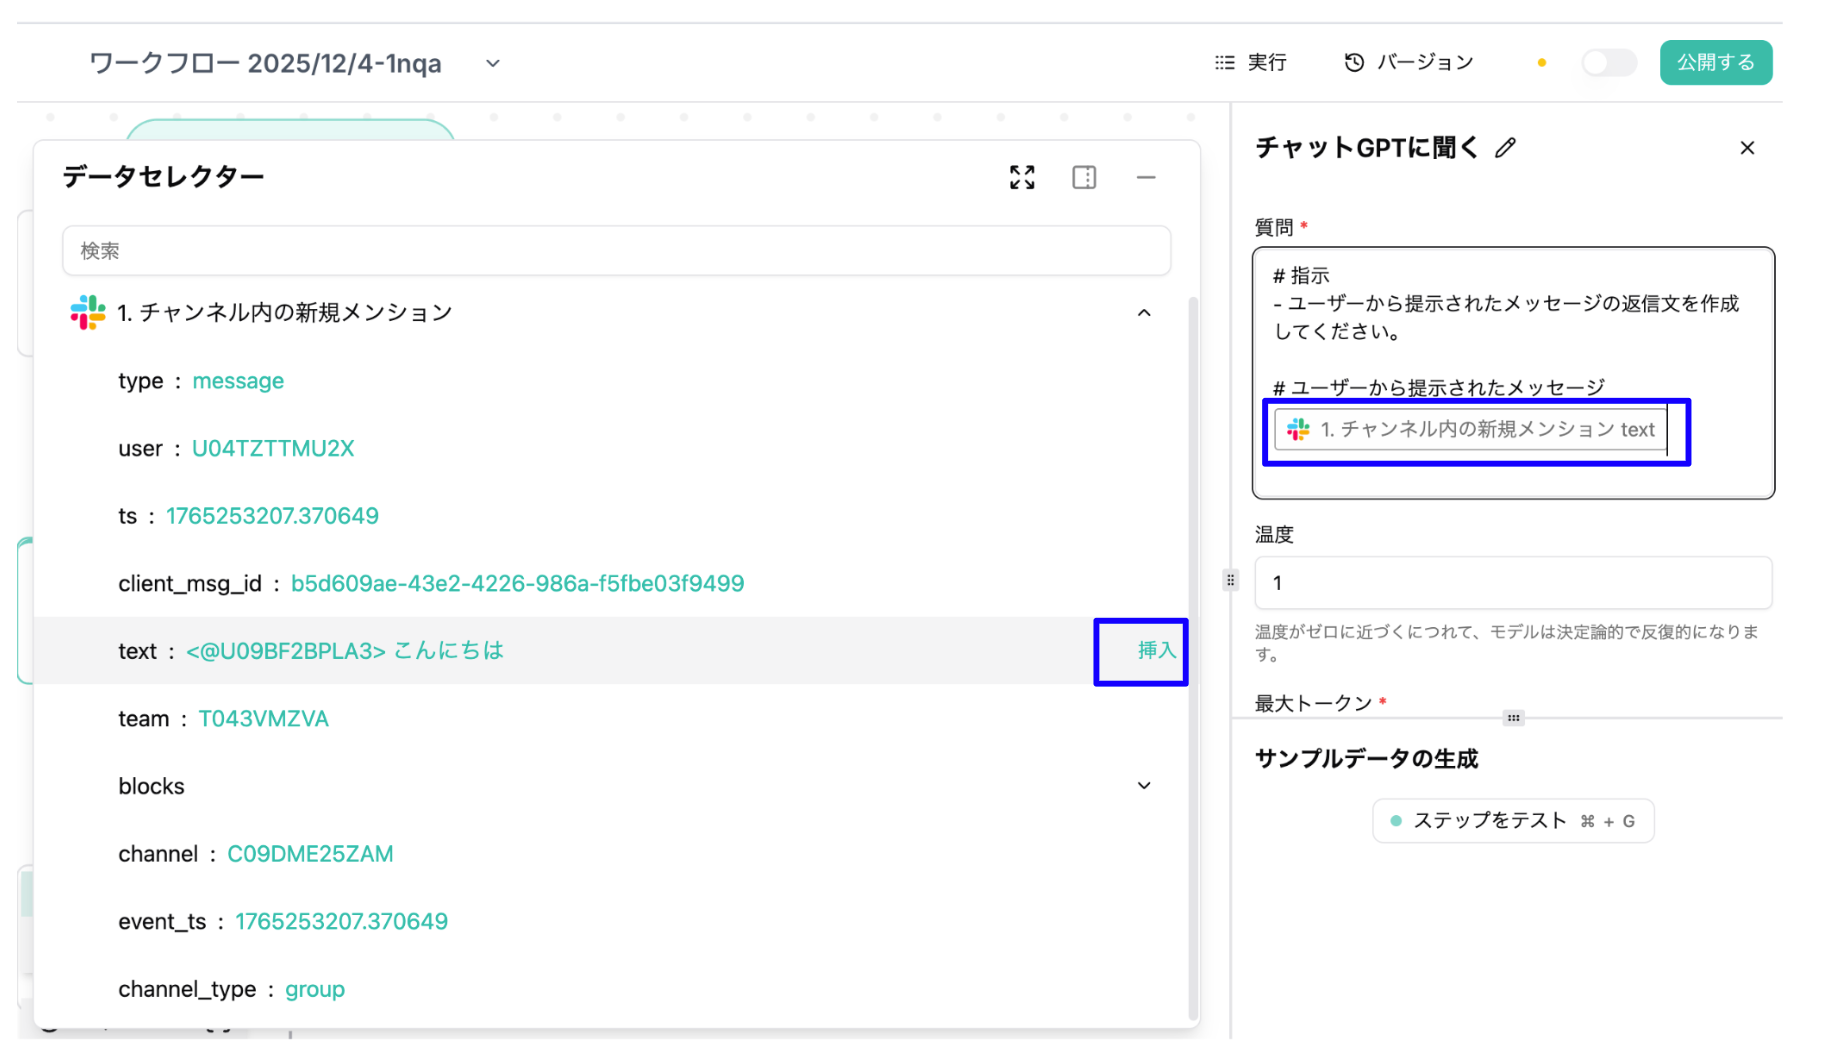
Task: Rename the step using the pencil icon
Action: click(1506, 147)
